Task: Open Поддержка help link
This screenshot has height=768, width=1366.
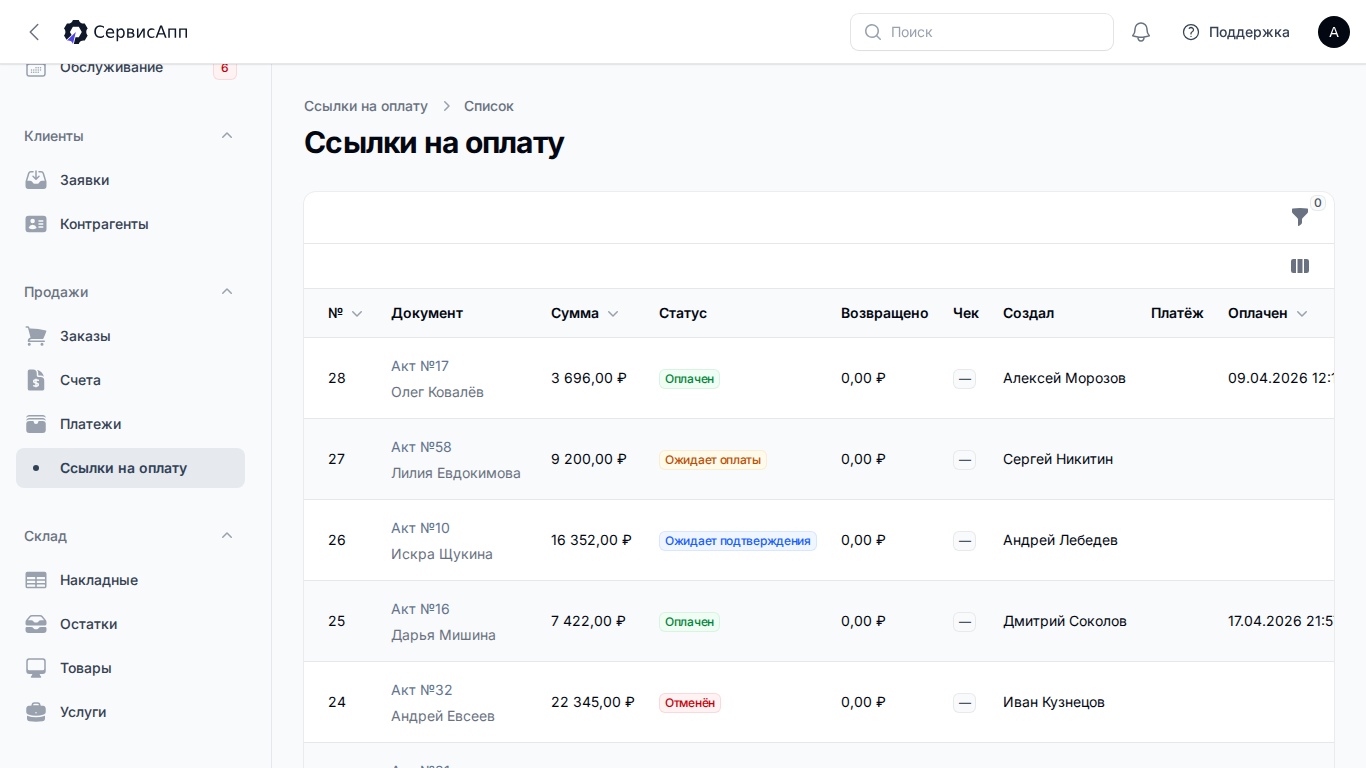Action: click(x=1236, y=32)
